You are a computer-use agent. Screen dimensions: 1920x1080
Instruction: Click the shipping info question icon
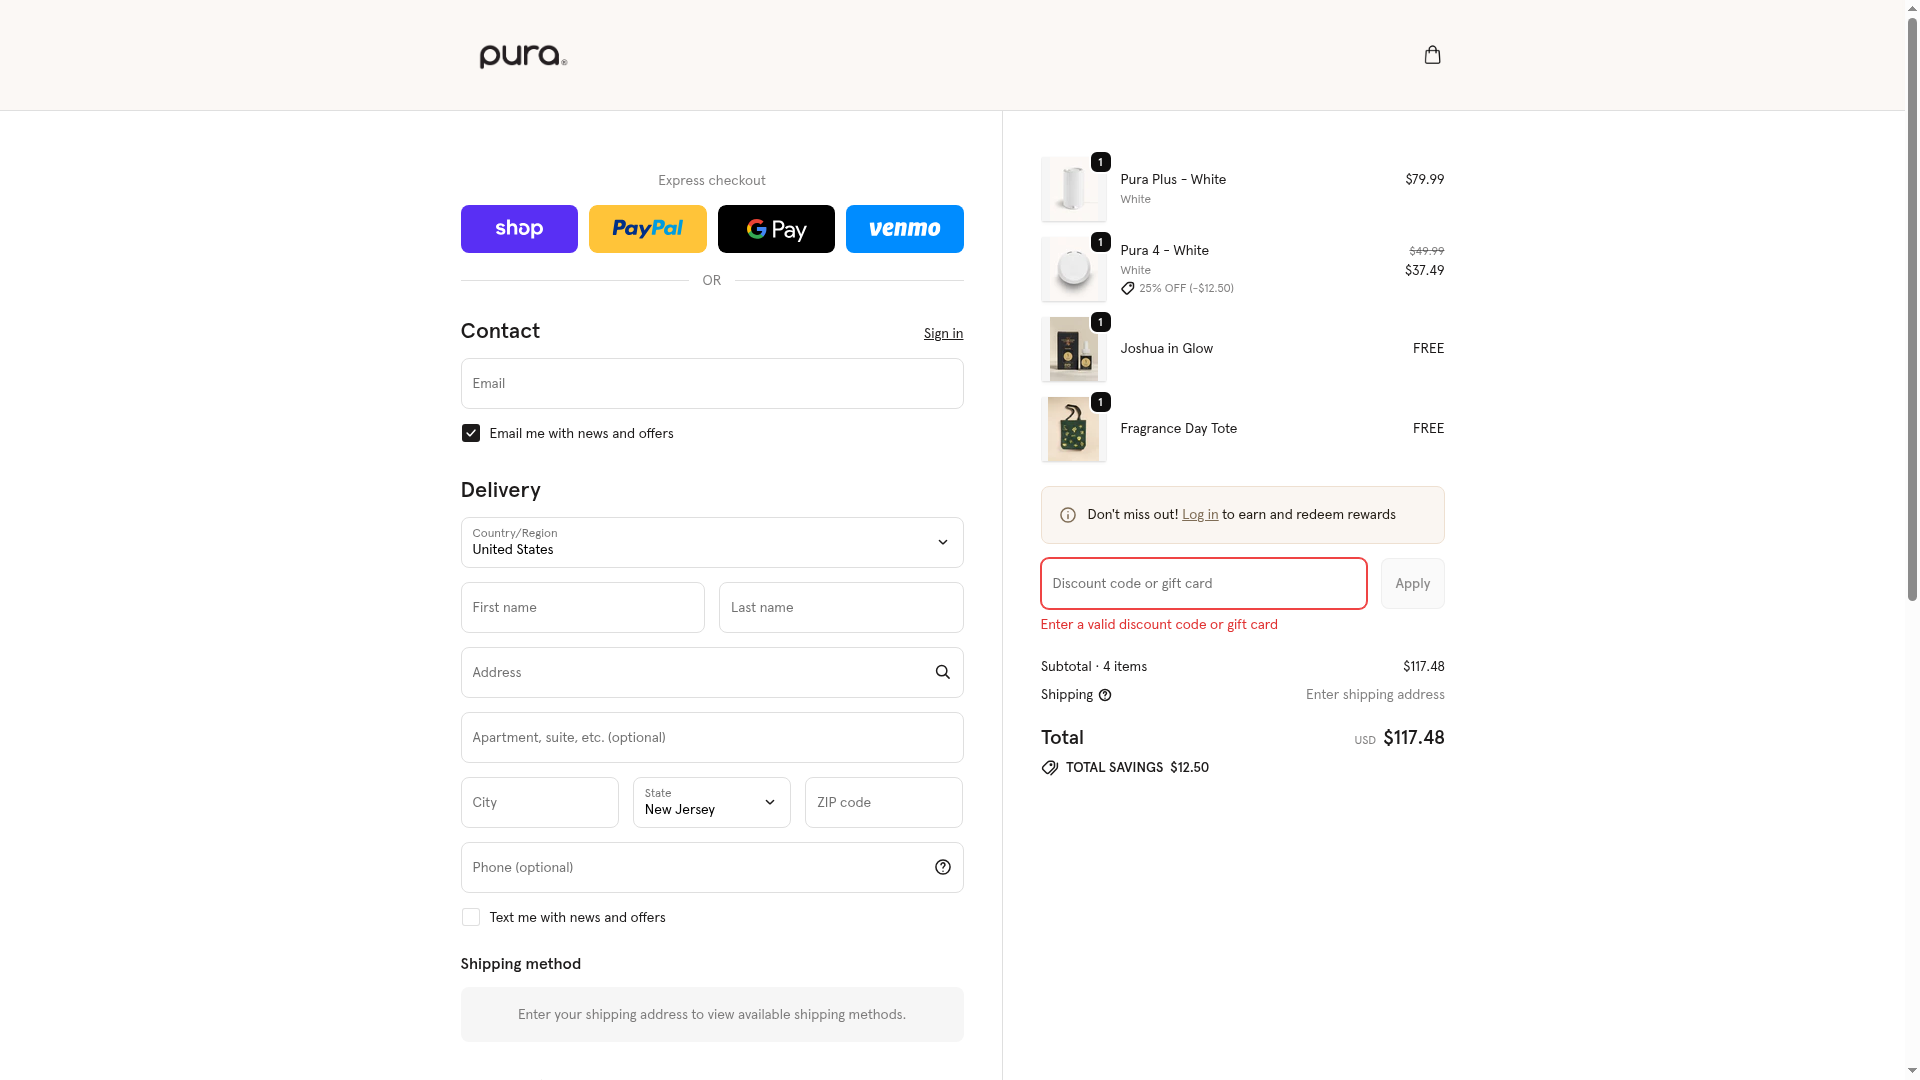point(1105,695)
